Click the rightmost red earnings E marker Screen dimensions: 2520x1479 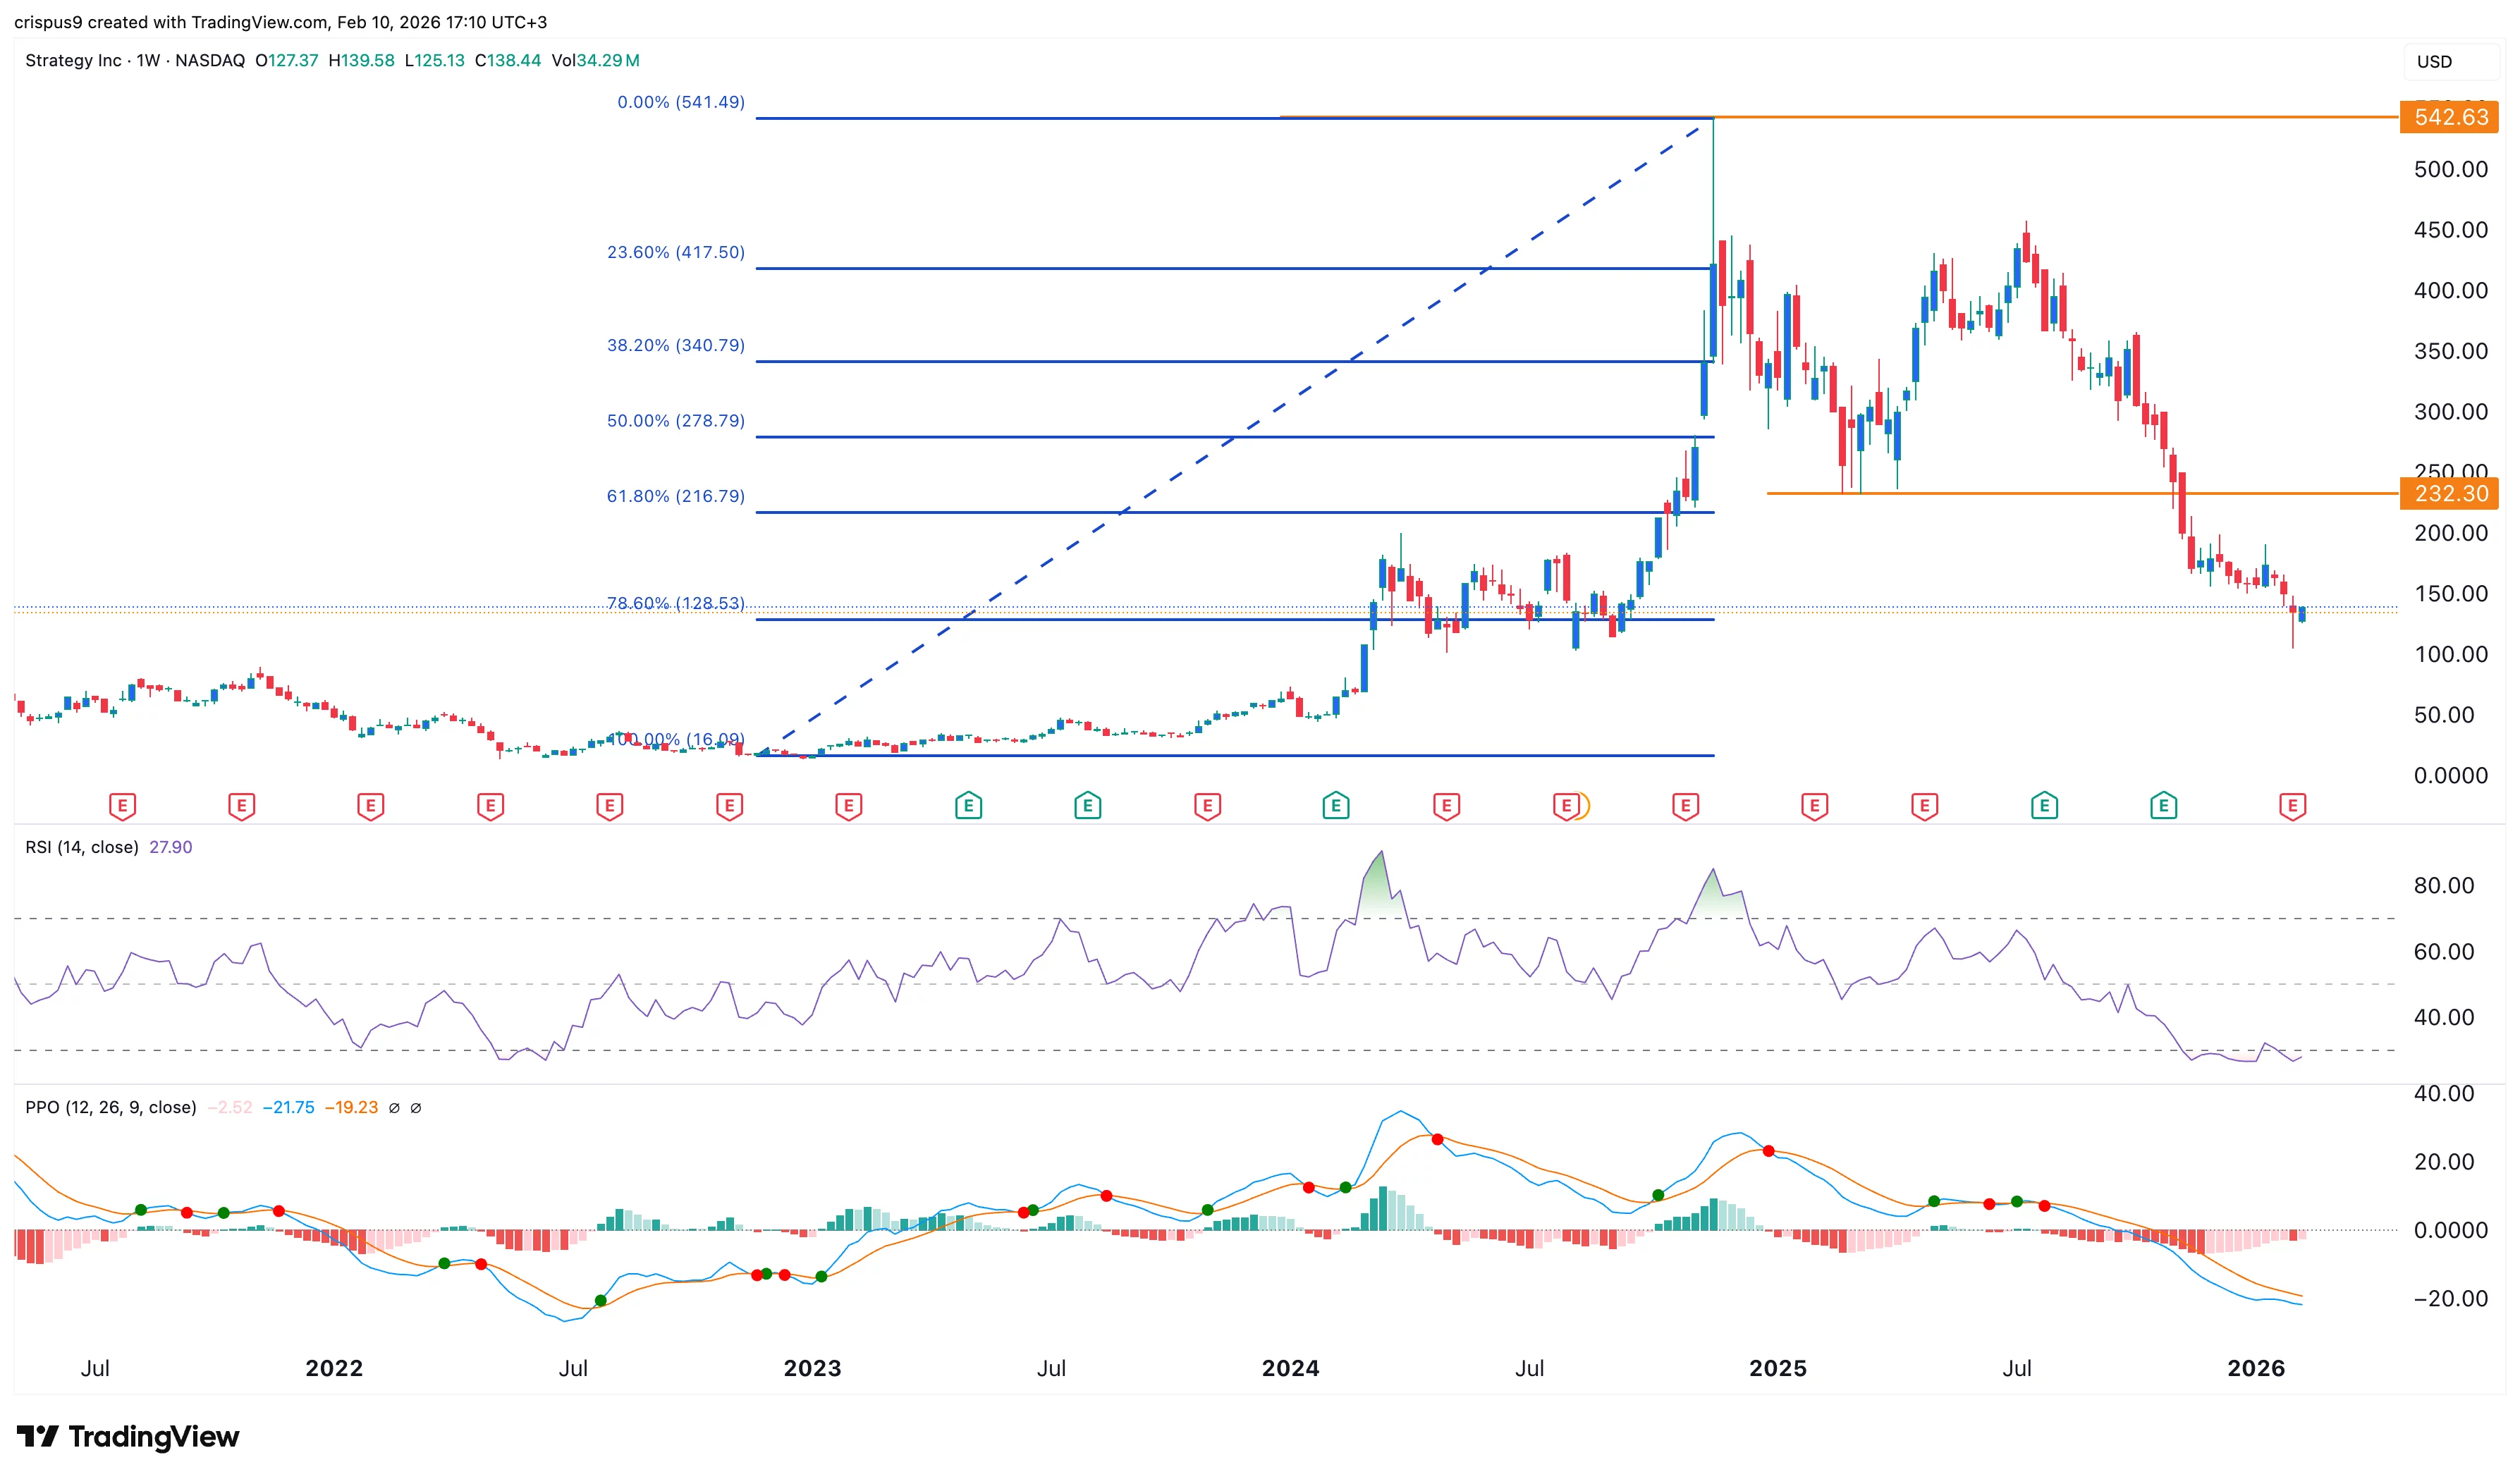[2292, 805]
